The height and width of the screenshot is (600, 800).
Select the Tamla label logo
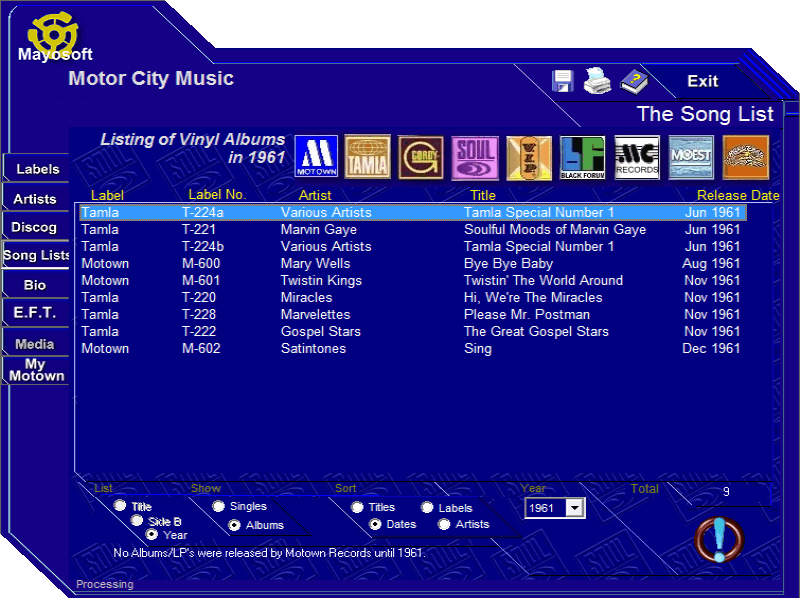coord(367,157)
